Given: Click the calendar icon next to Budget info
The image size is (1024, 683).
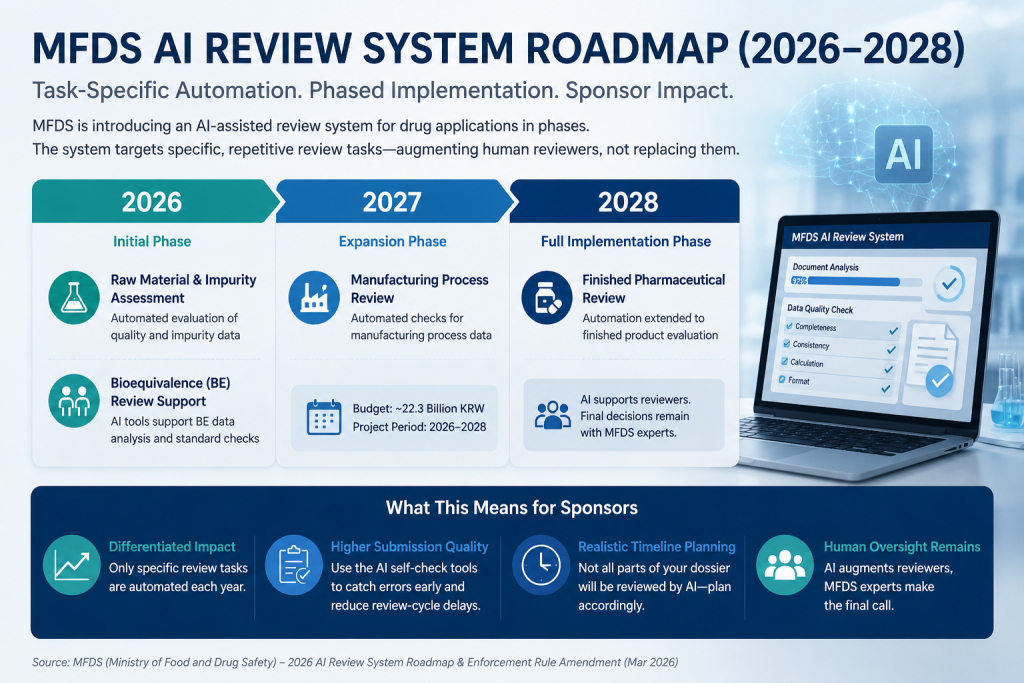Looking at the screenshot, I should [x=324, y=417].
